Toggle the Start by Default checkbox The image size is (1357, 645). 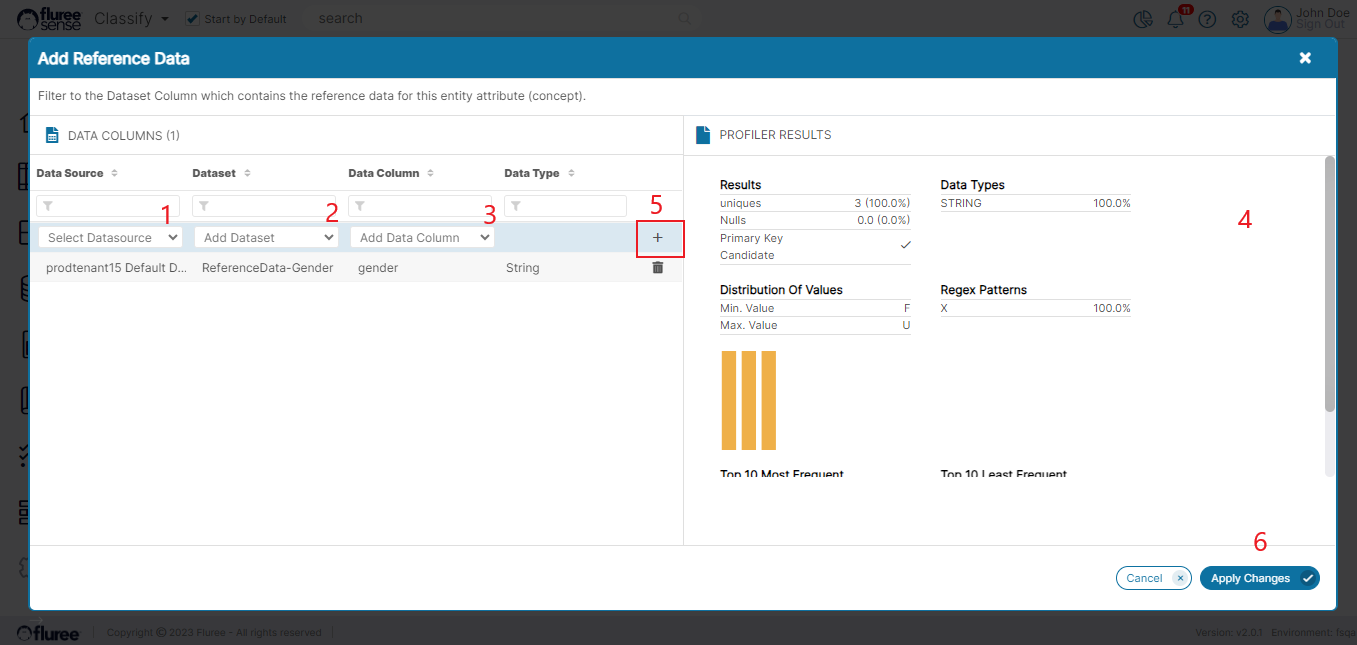click(x=193, y=19)
